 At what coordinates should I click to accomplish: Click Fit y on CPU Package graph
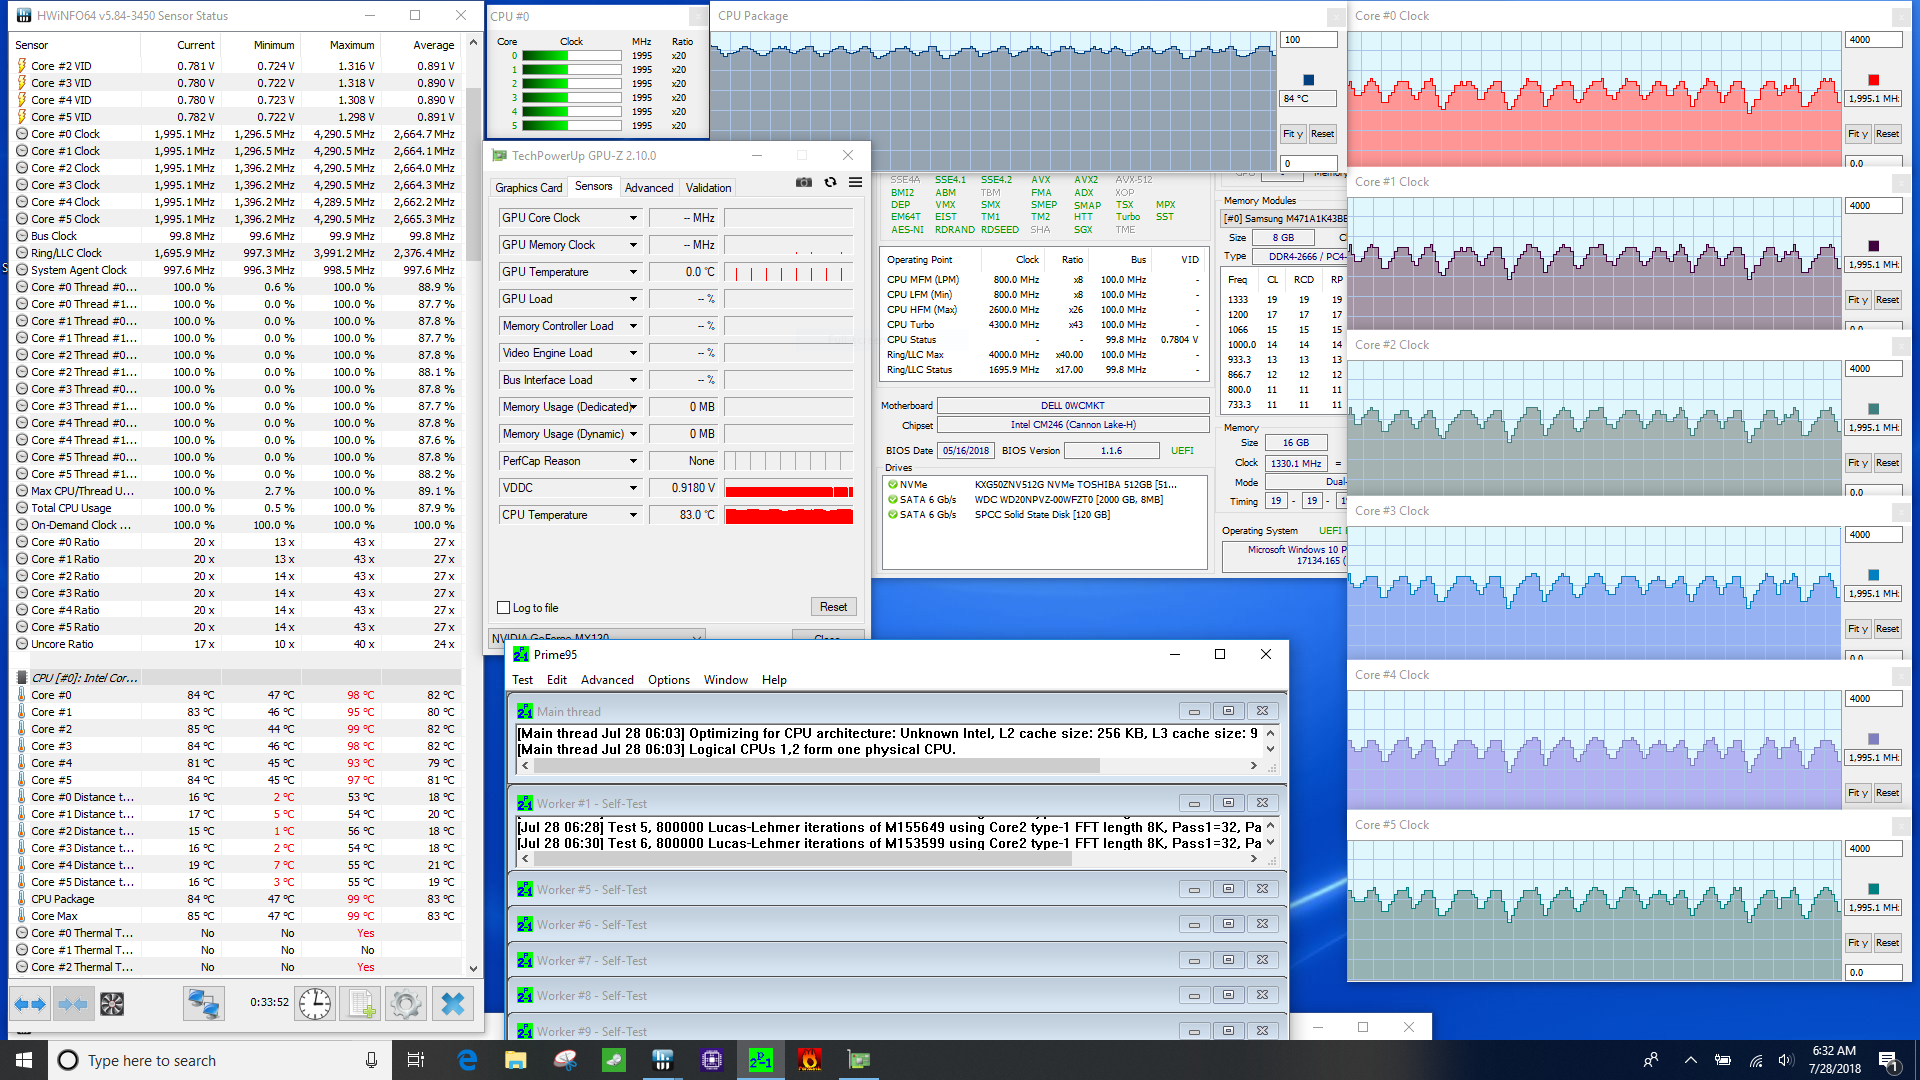point(1293,134)
